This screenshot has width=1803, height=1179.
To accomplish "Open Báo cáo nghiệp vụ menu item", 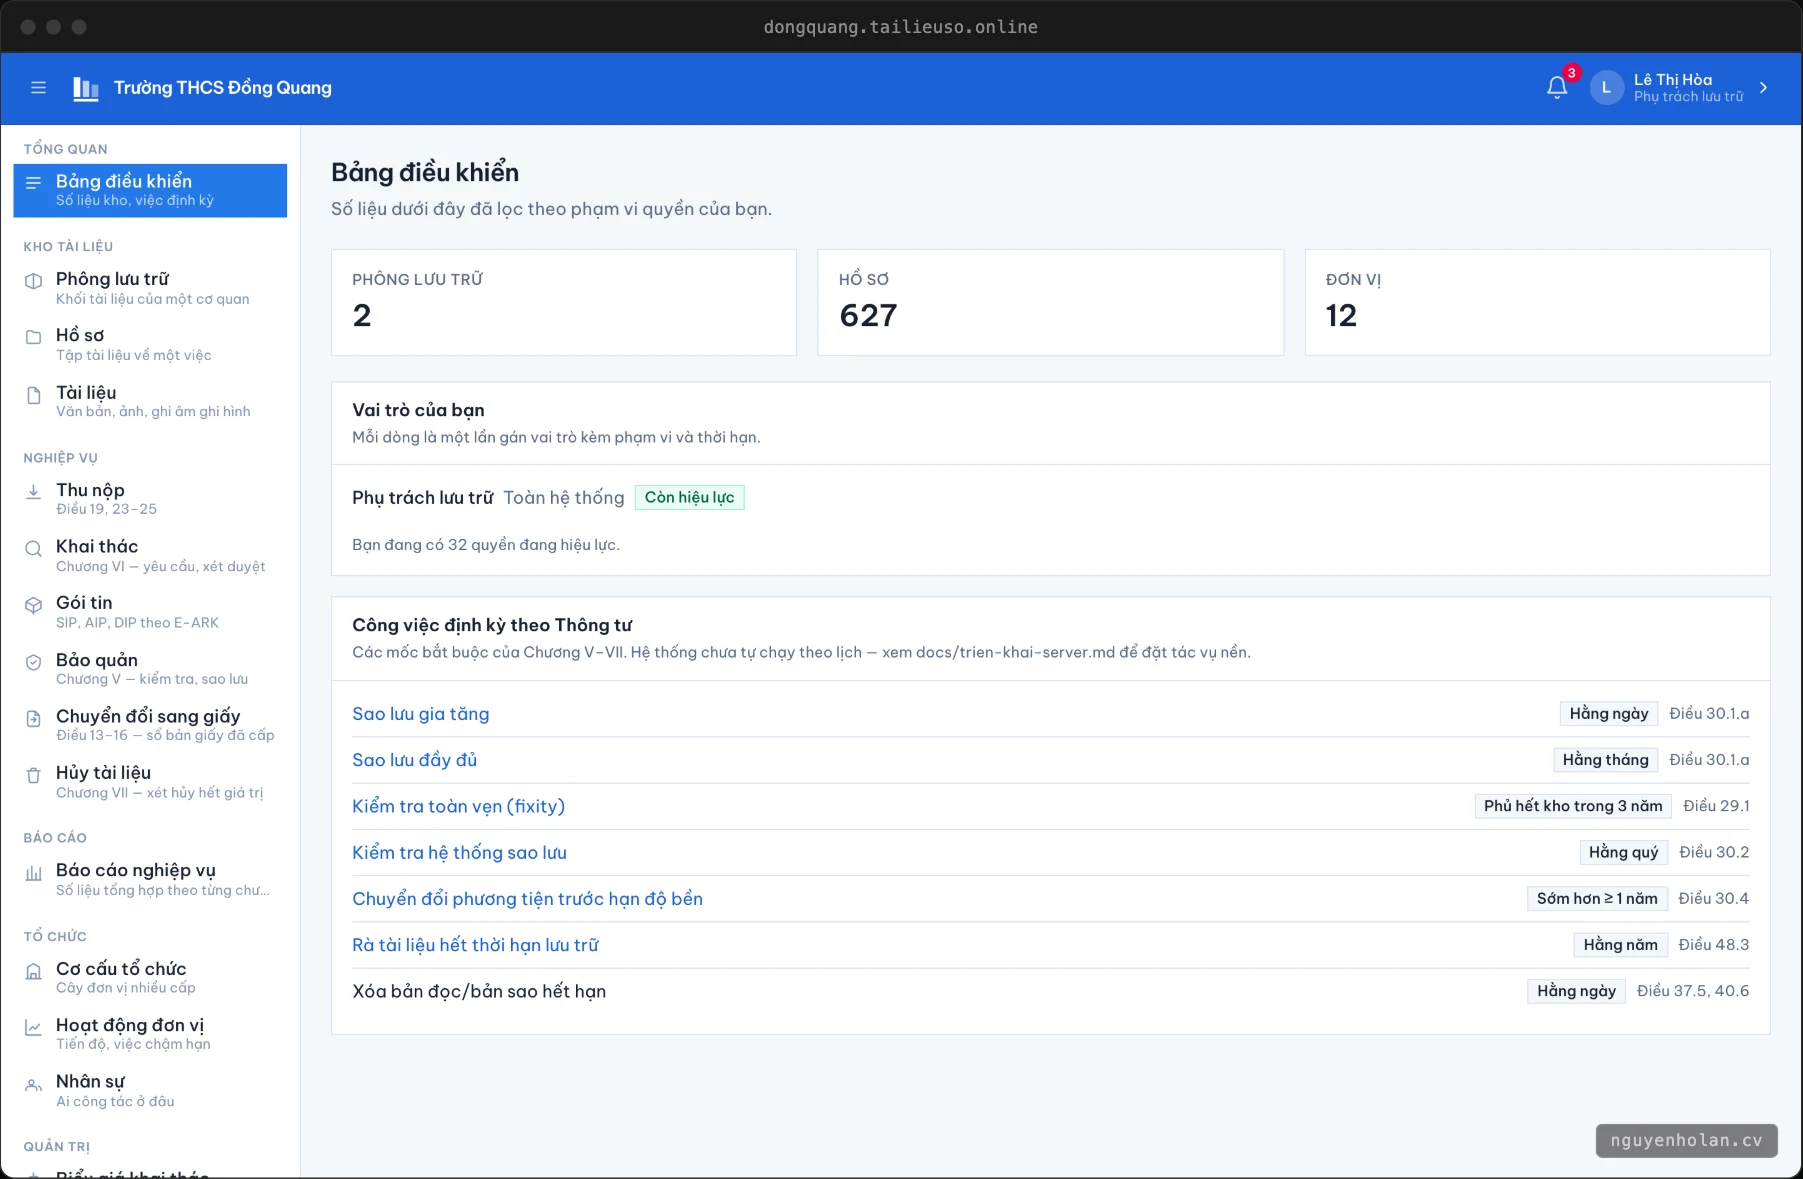I will tap(150, 879).
